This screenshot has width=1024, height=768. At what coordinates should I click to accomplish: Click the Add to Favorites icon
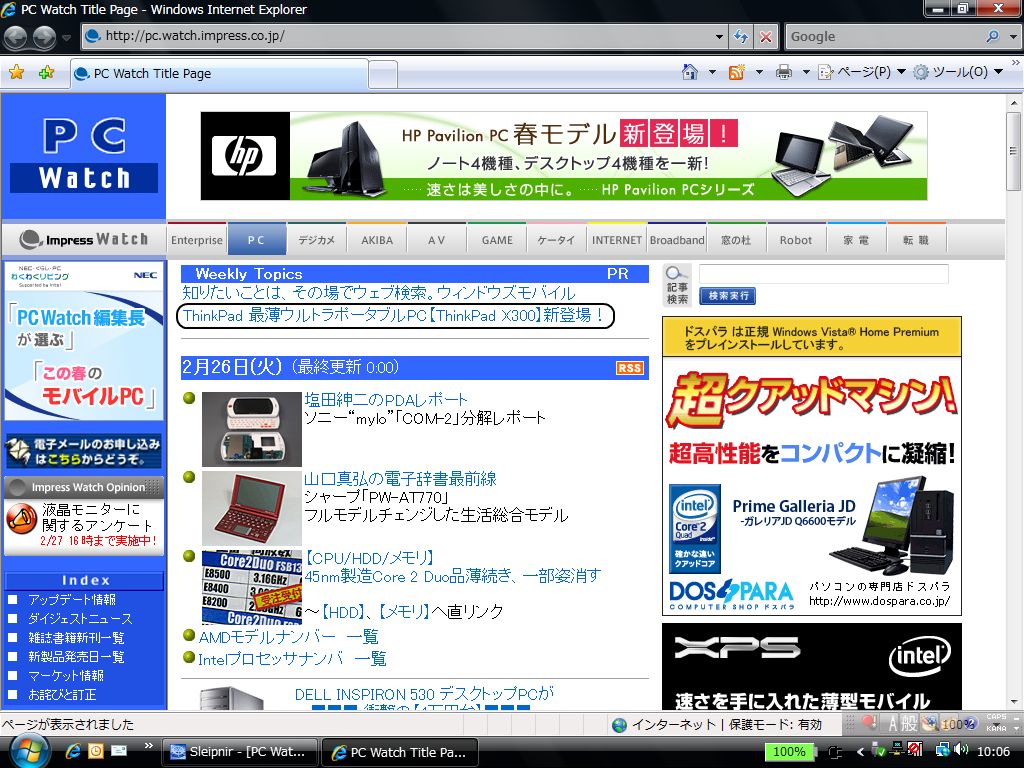pyautogui.click(x=46, y=72)
